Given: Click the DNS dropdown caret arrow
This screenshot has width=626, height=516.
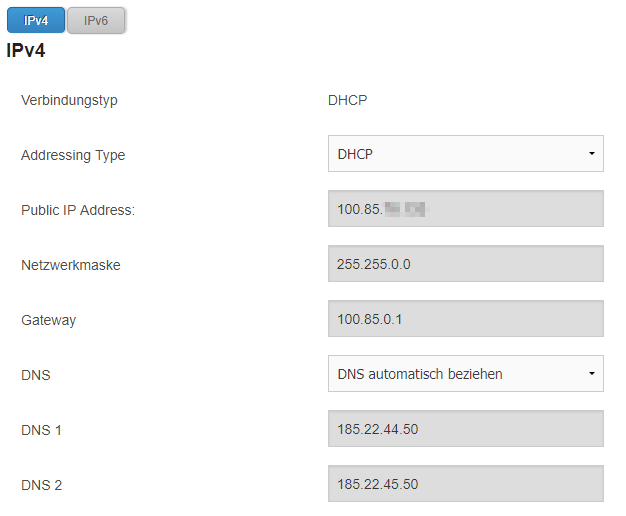Looking at the screenshot, I should point(592,374).
